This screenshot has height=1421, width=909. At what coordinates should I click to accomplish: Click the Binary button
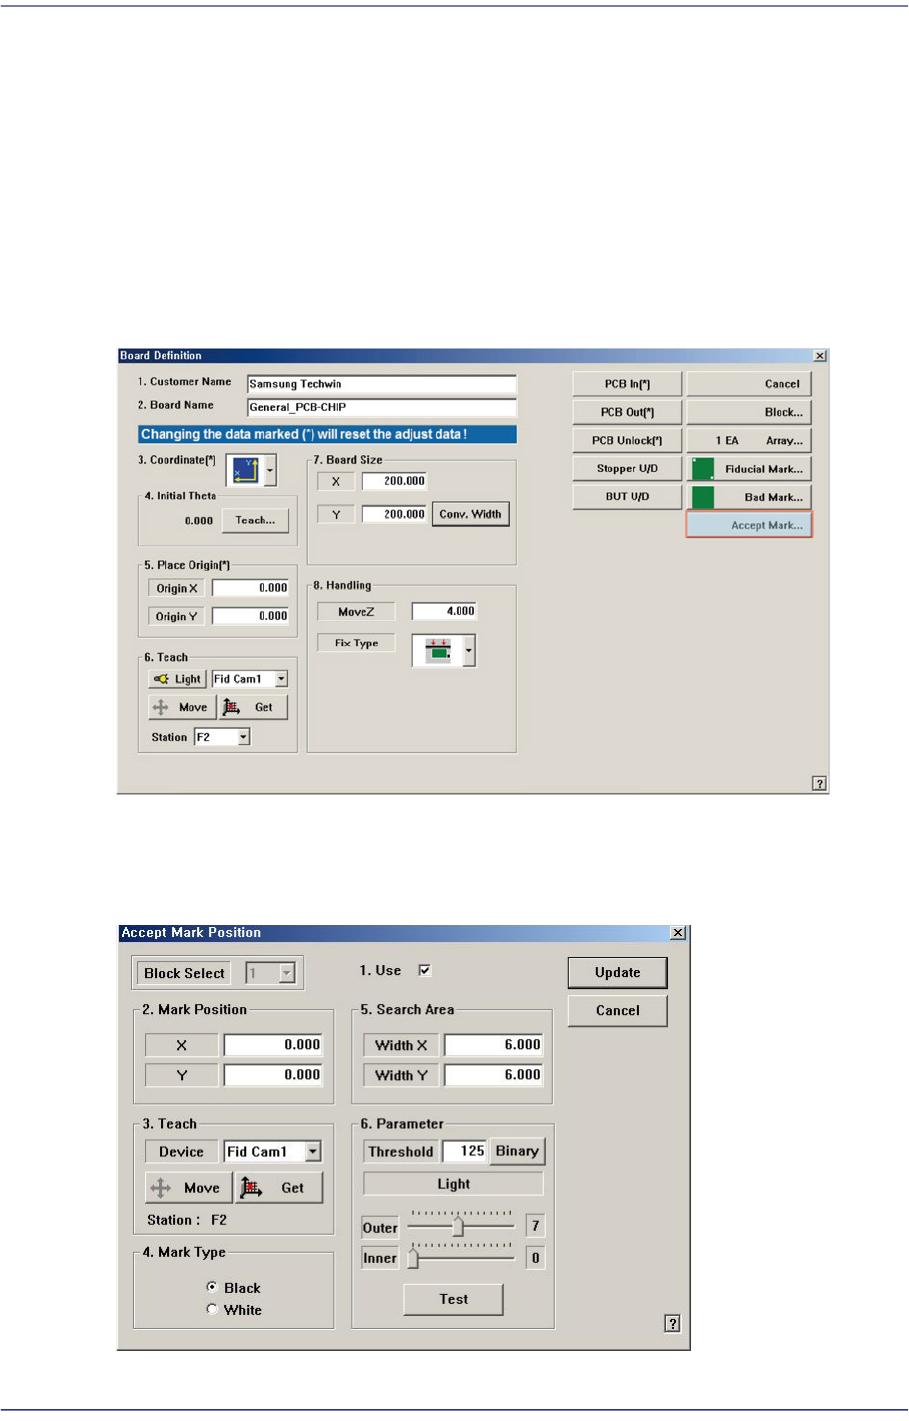coord(517,1151)
